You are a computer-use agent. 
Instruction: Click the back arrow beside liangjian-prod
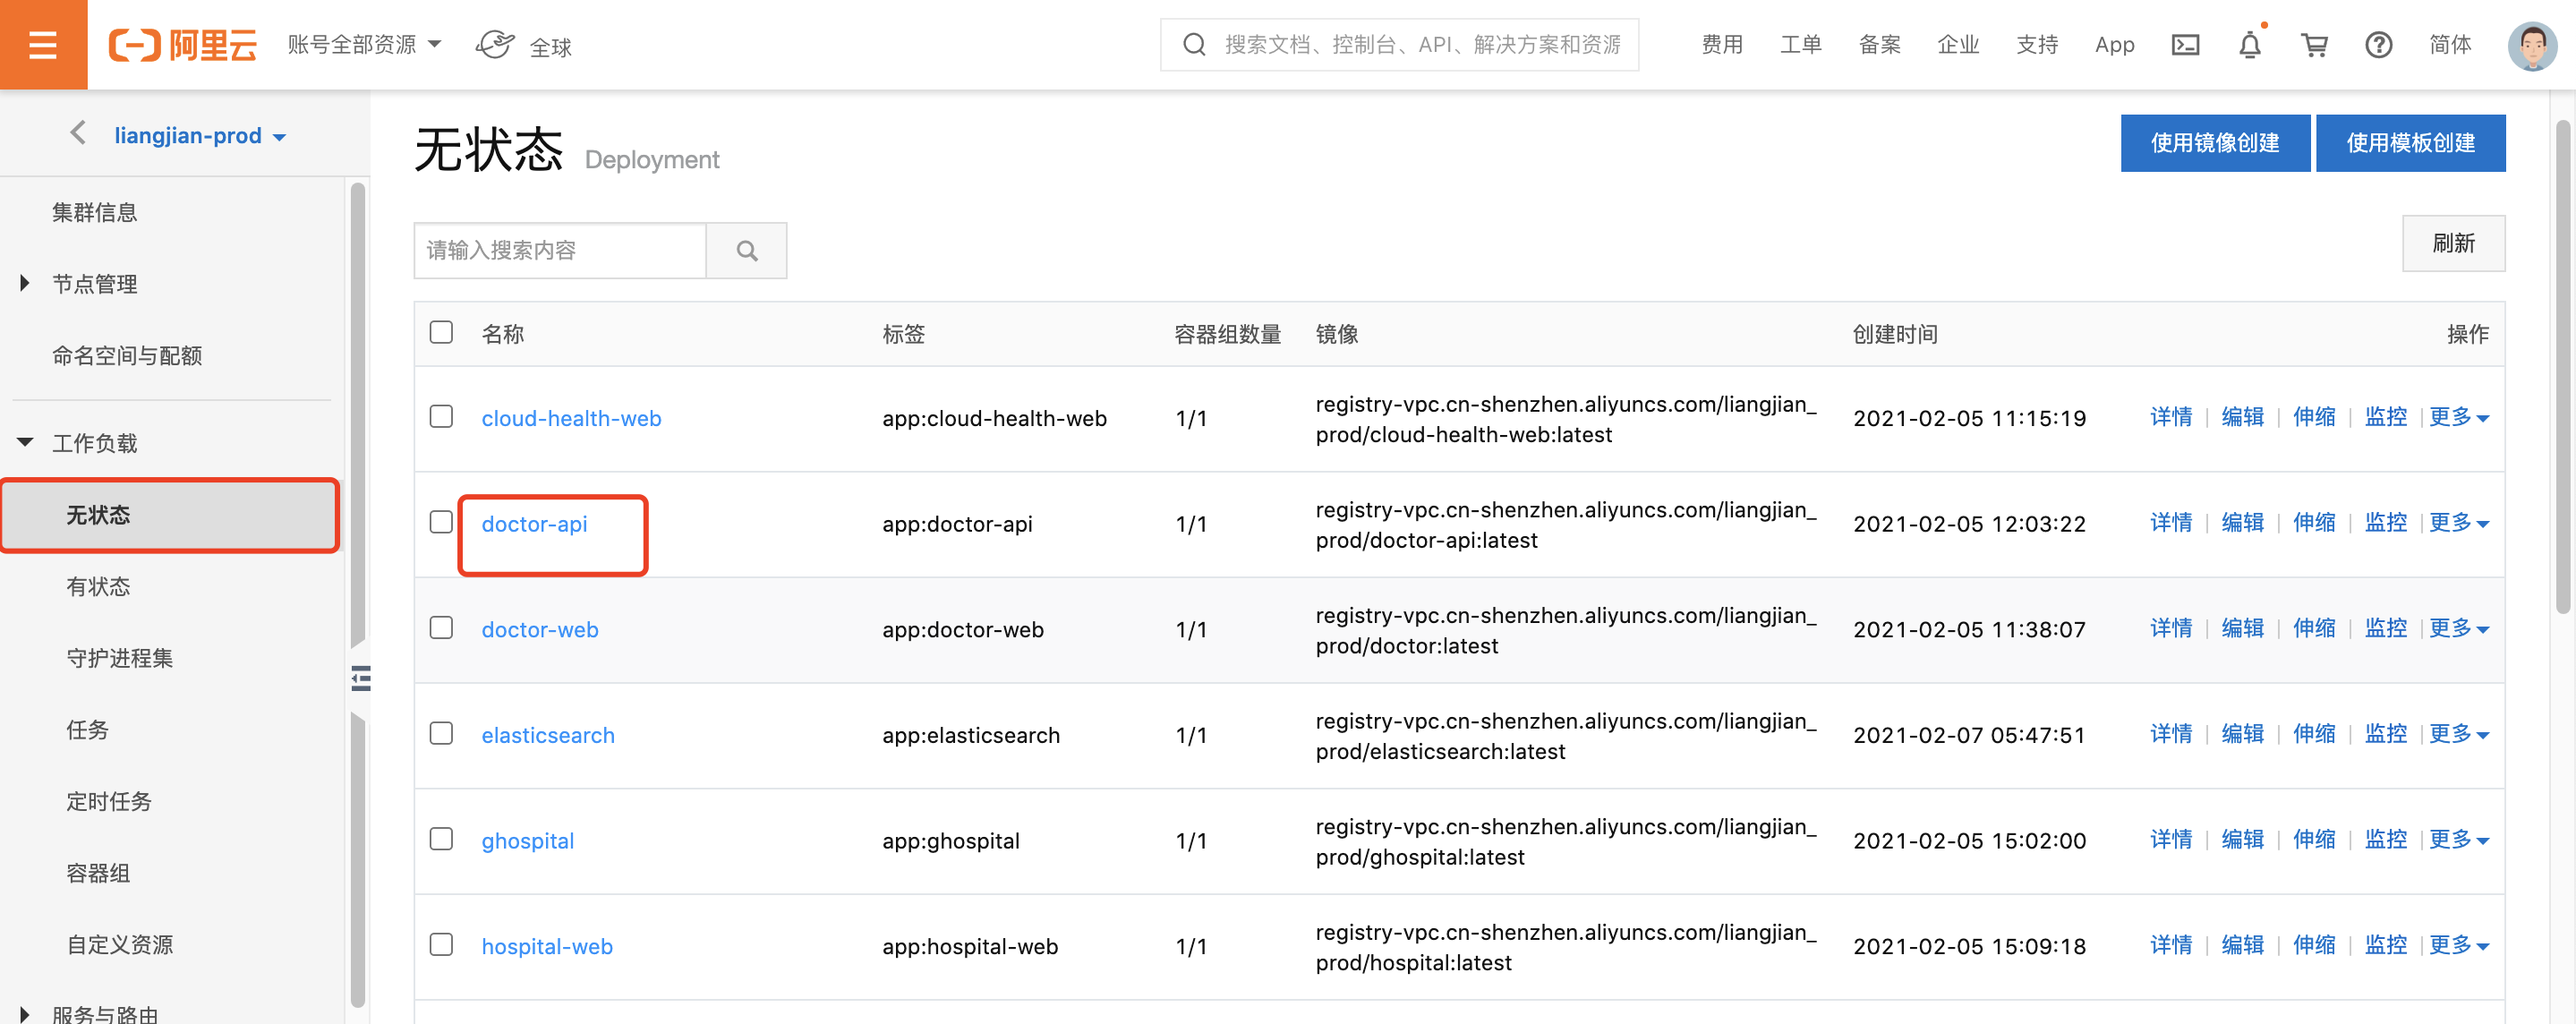78,133
